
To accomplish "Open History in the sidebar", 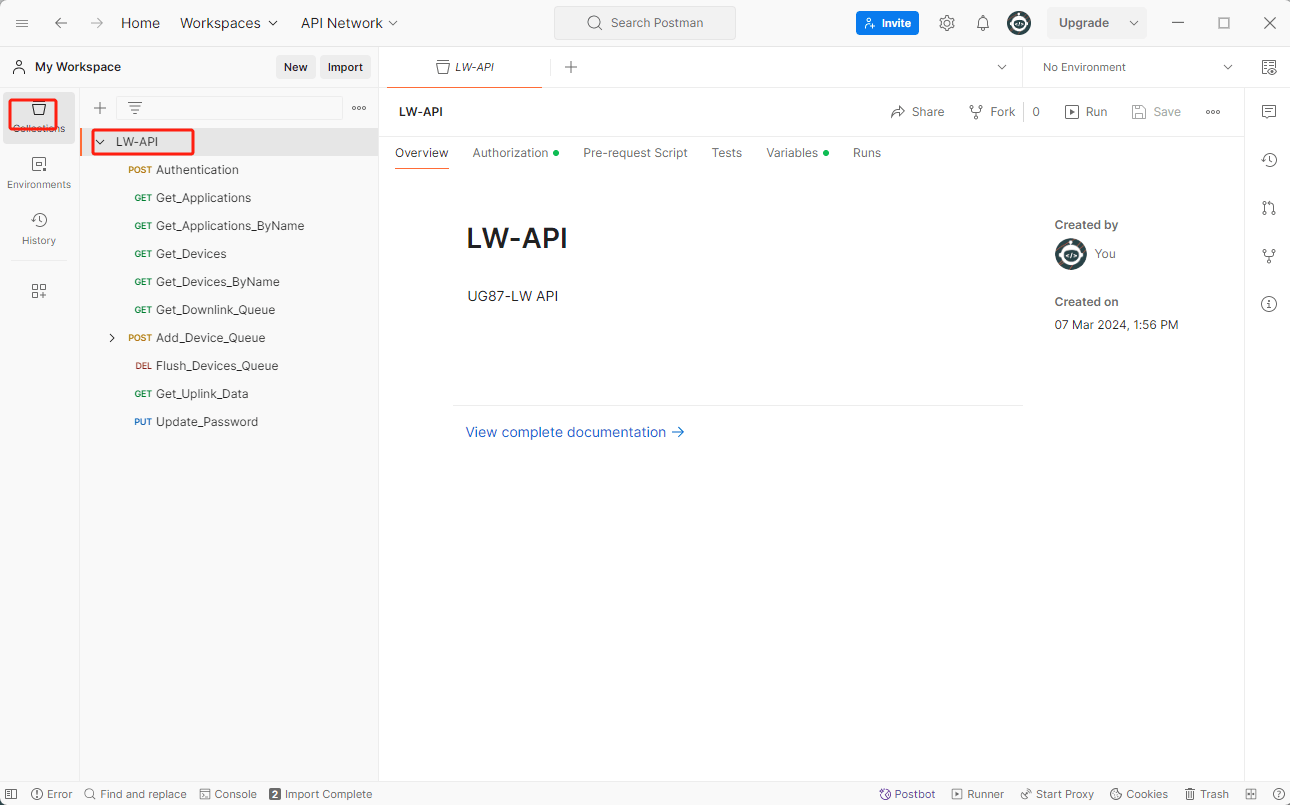I will pos(39,229).
